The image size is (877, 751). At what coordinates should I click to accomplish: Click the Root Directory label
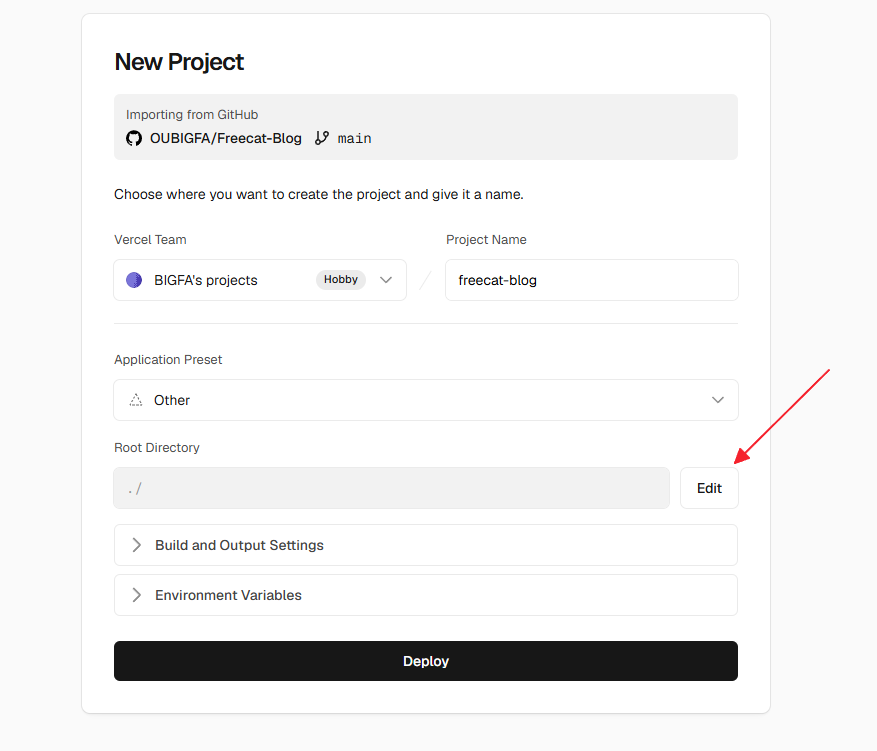click(x=157, y=448)
